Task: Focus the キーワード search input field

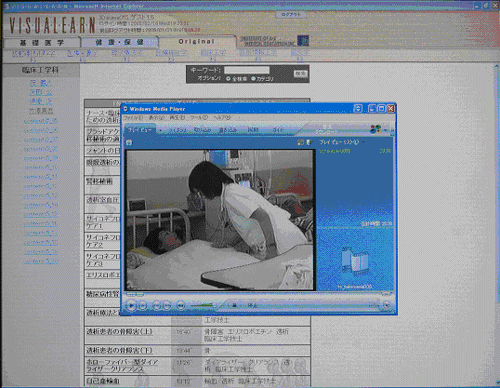Action: coord(247,70)
